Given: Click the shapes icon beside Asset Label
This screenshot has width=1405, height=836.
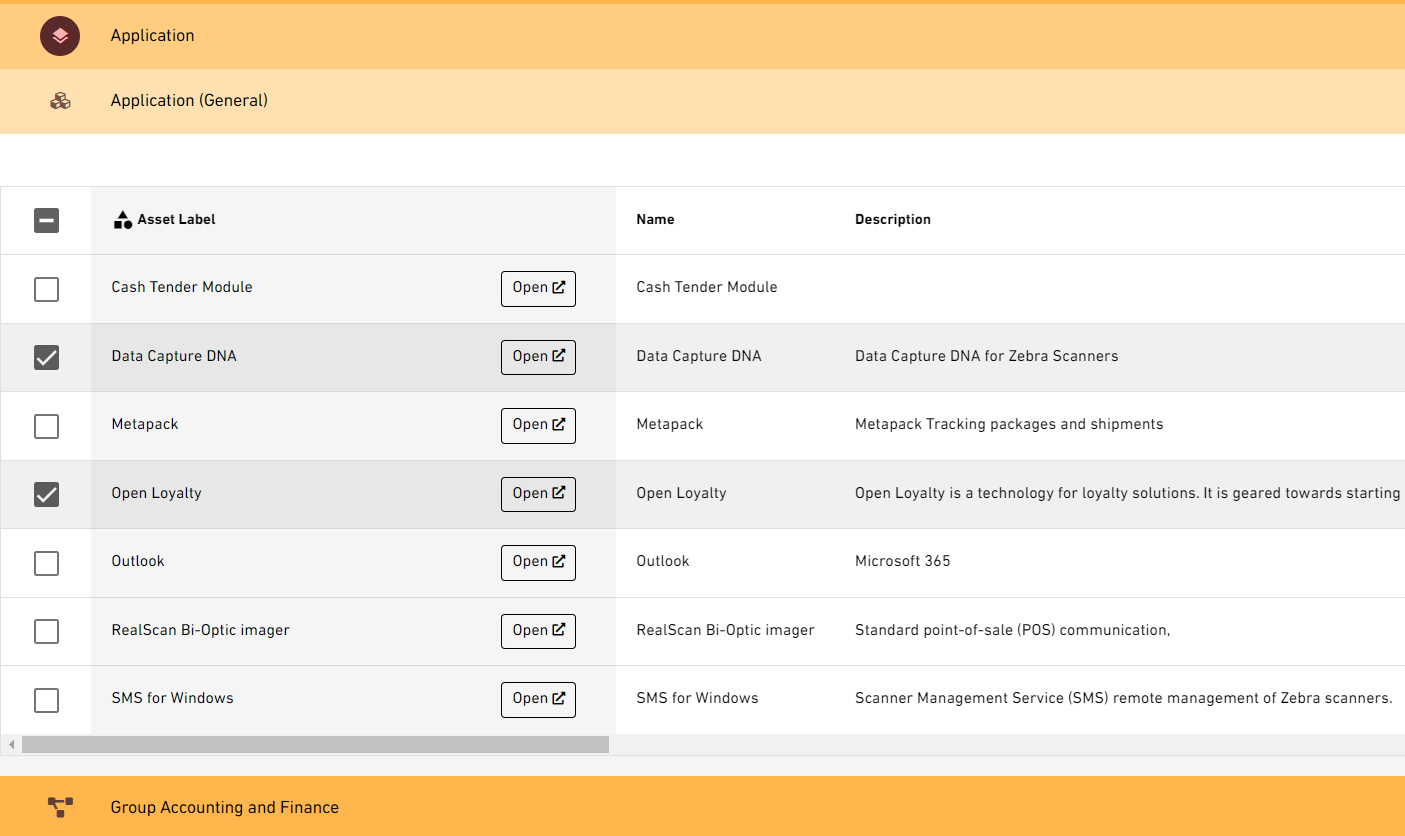Looking at the screenshot, I should (123, 220).
